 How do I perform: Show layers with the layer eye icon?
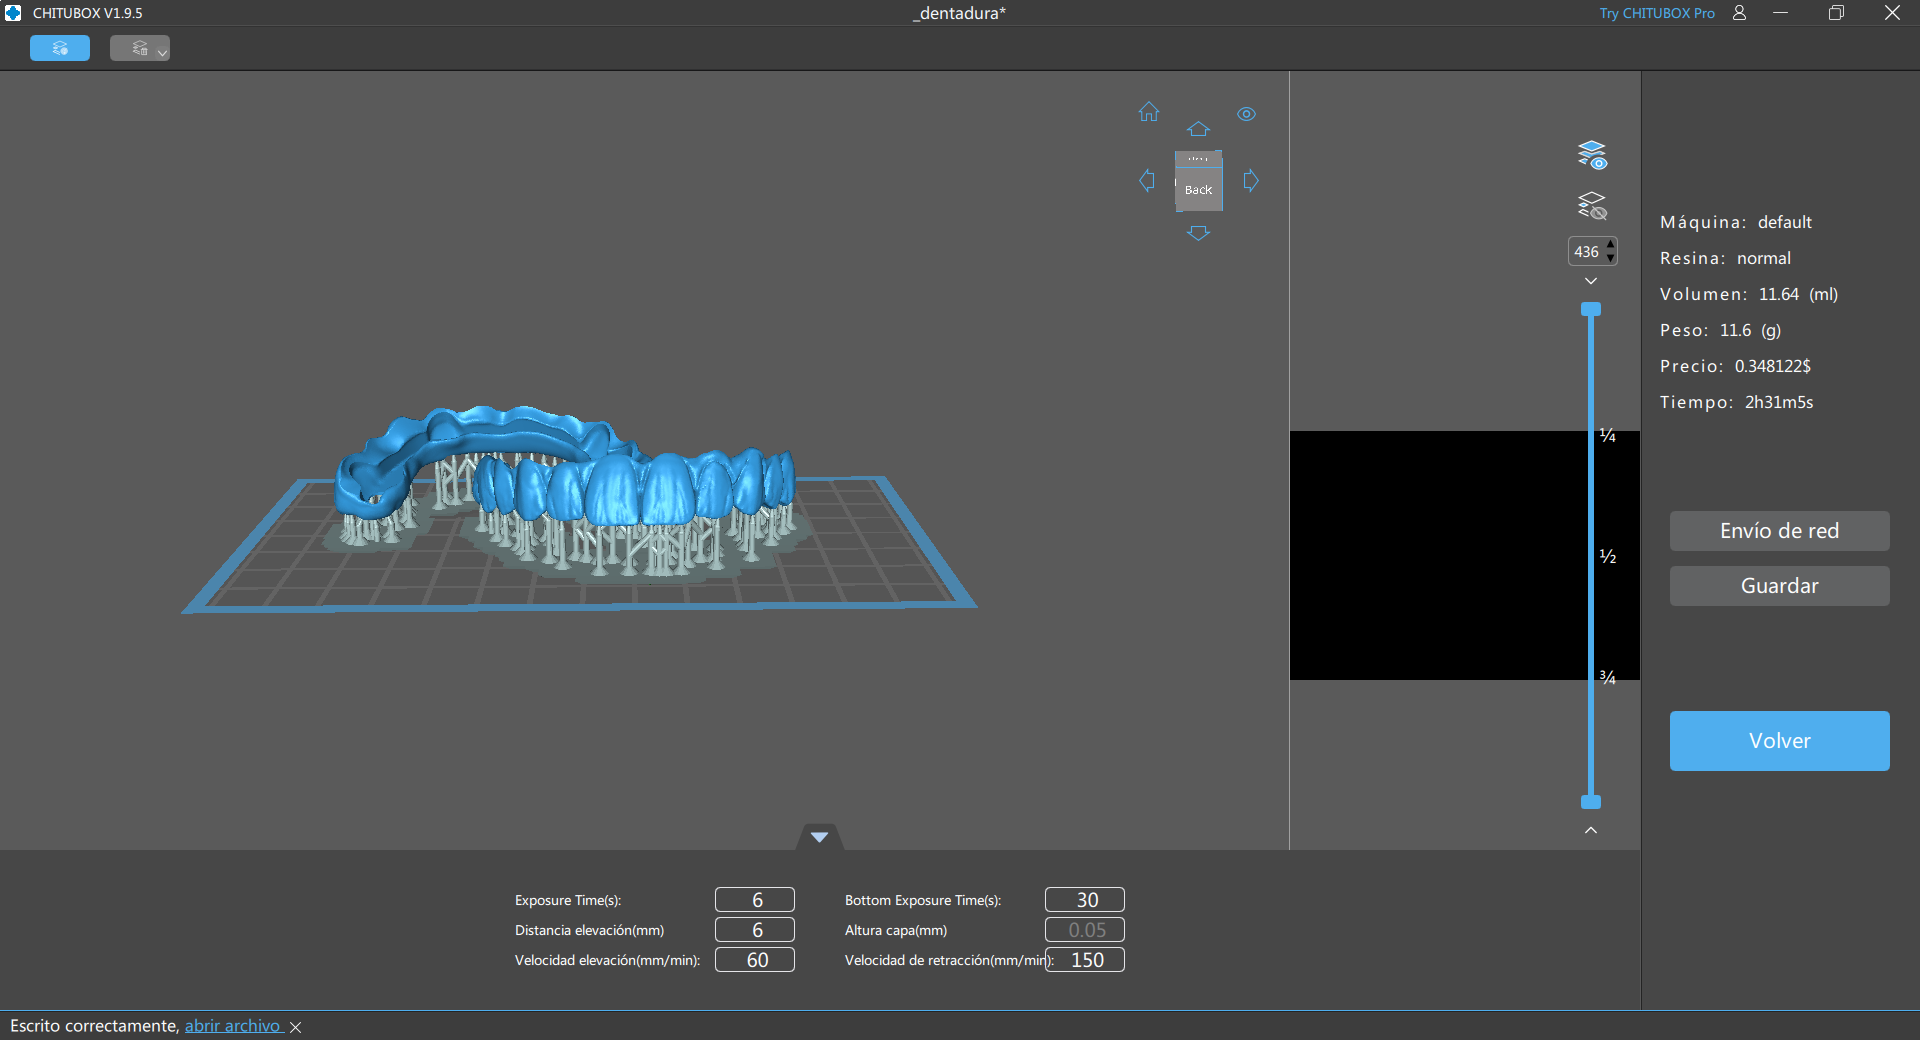click(1592, 155)
